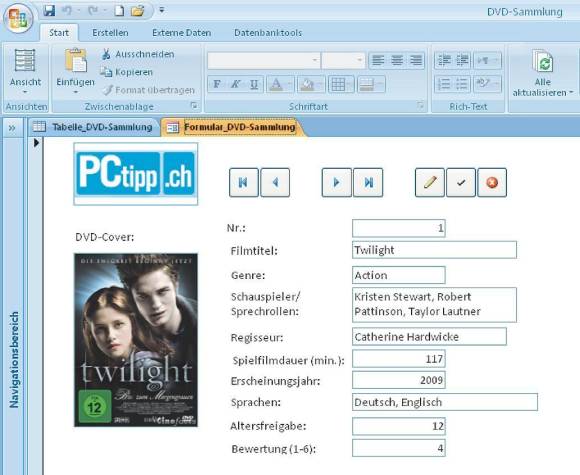This screenshot has height=475, width=580.
Task: Click the Office button logo
Action: [18, 18]
